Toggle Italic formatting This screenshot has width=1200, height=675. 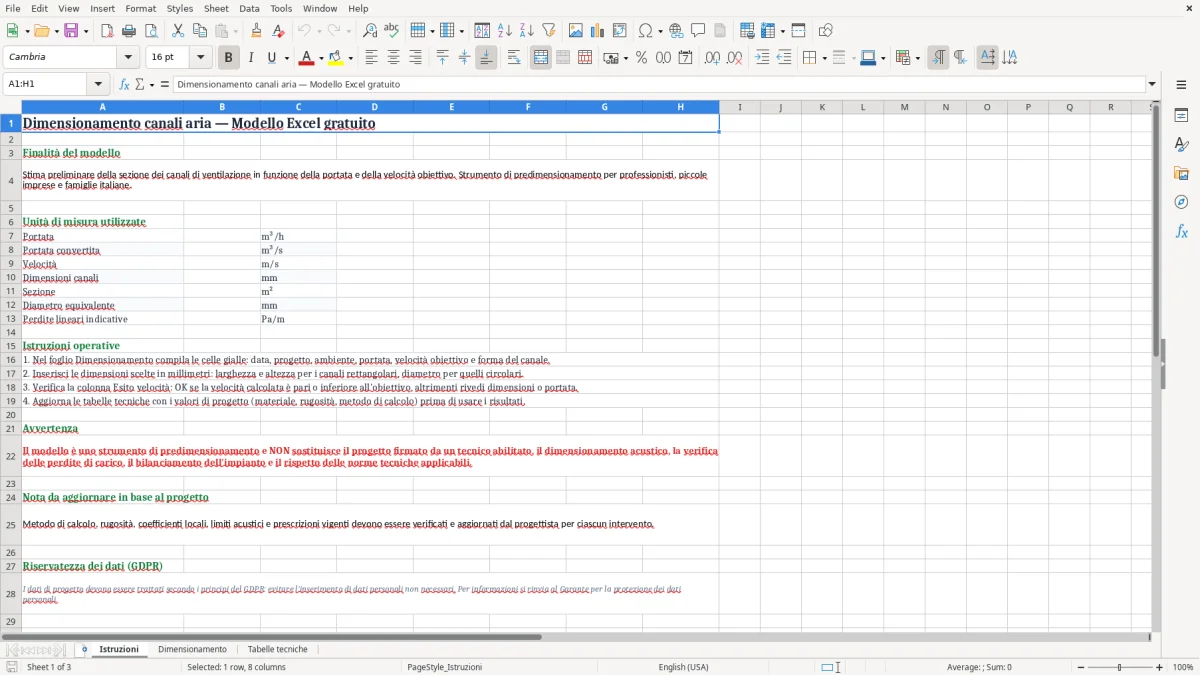[x=250, y=58]
